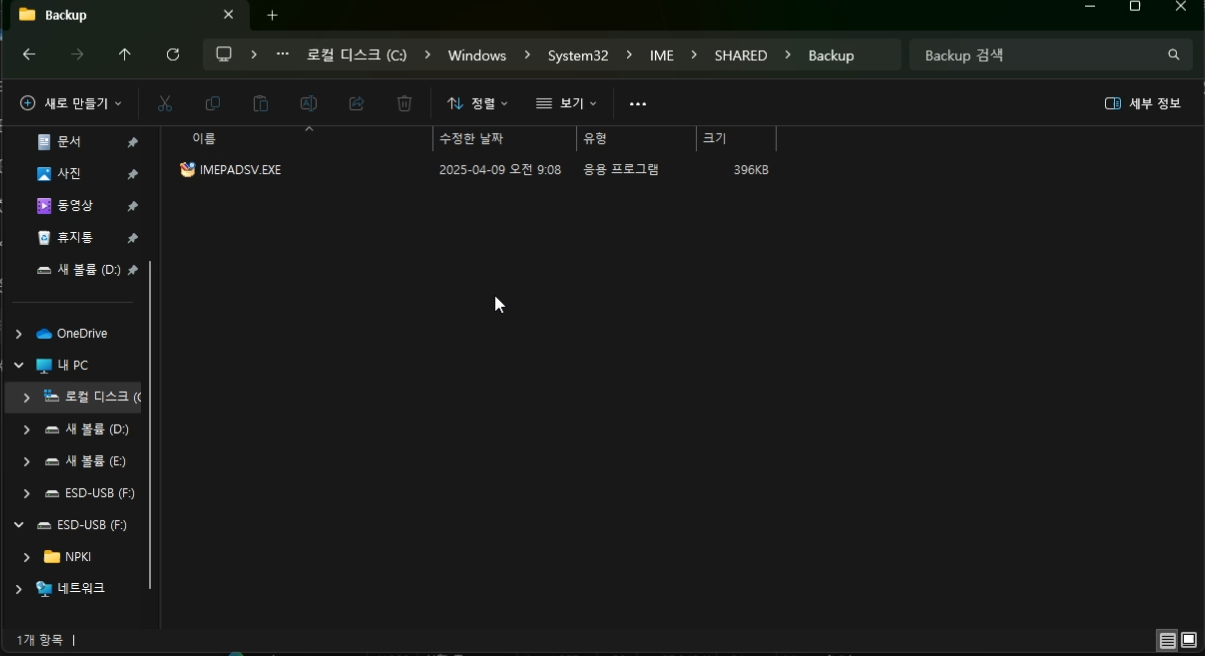The image size is (1205, 656).
Task: Toggle the 세부 정보 details pane
Action: tap(1143, 104)
